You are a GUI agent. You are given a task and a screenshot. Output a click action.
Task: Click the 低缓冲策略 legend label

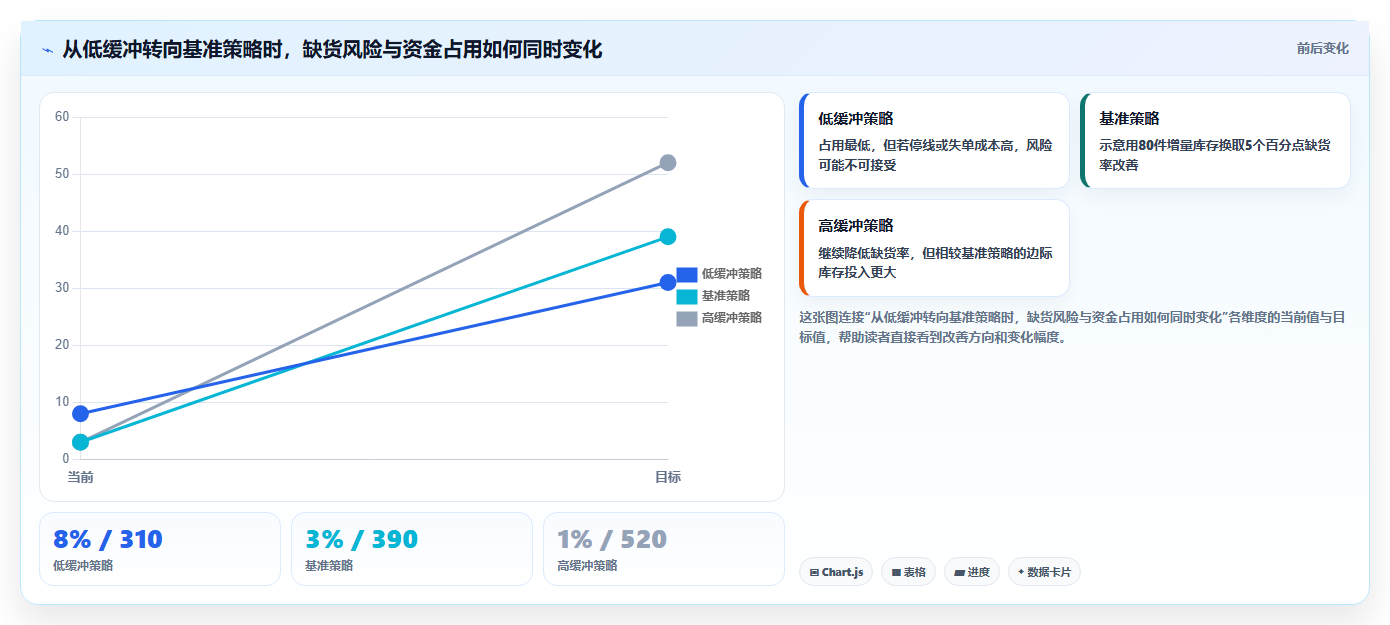732,273
